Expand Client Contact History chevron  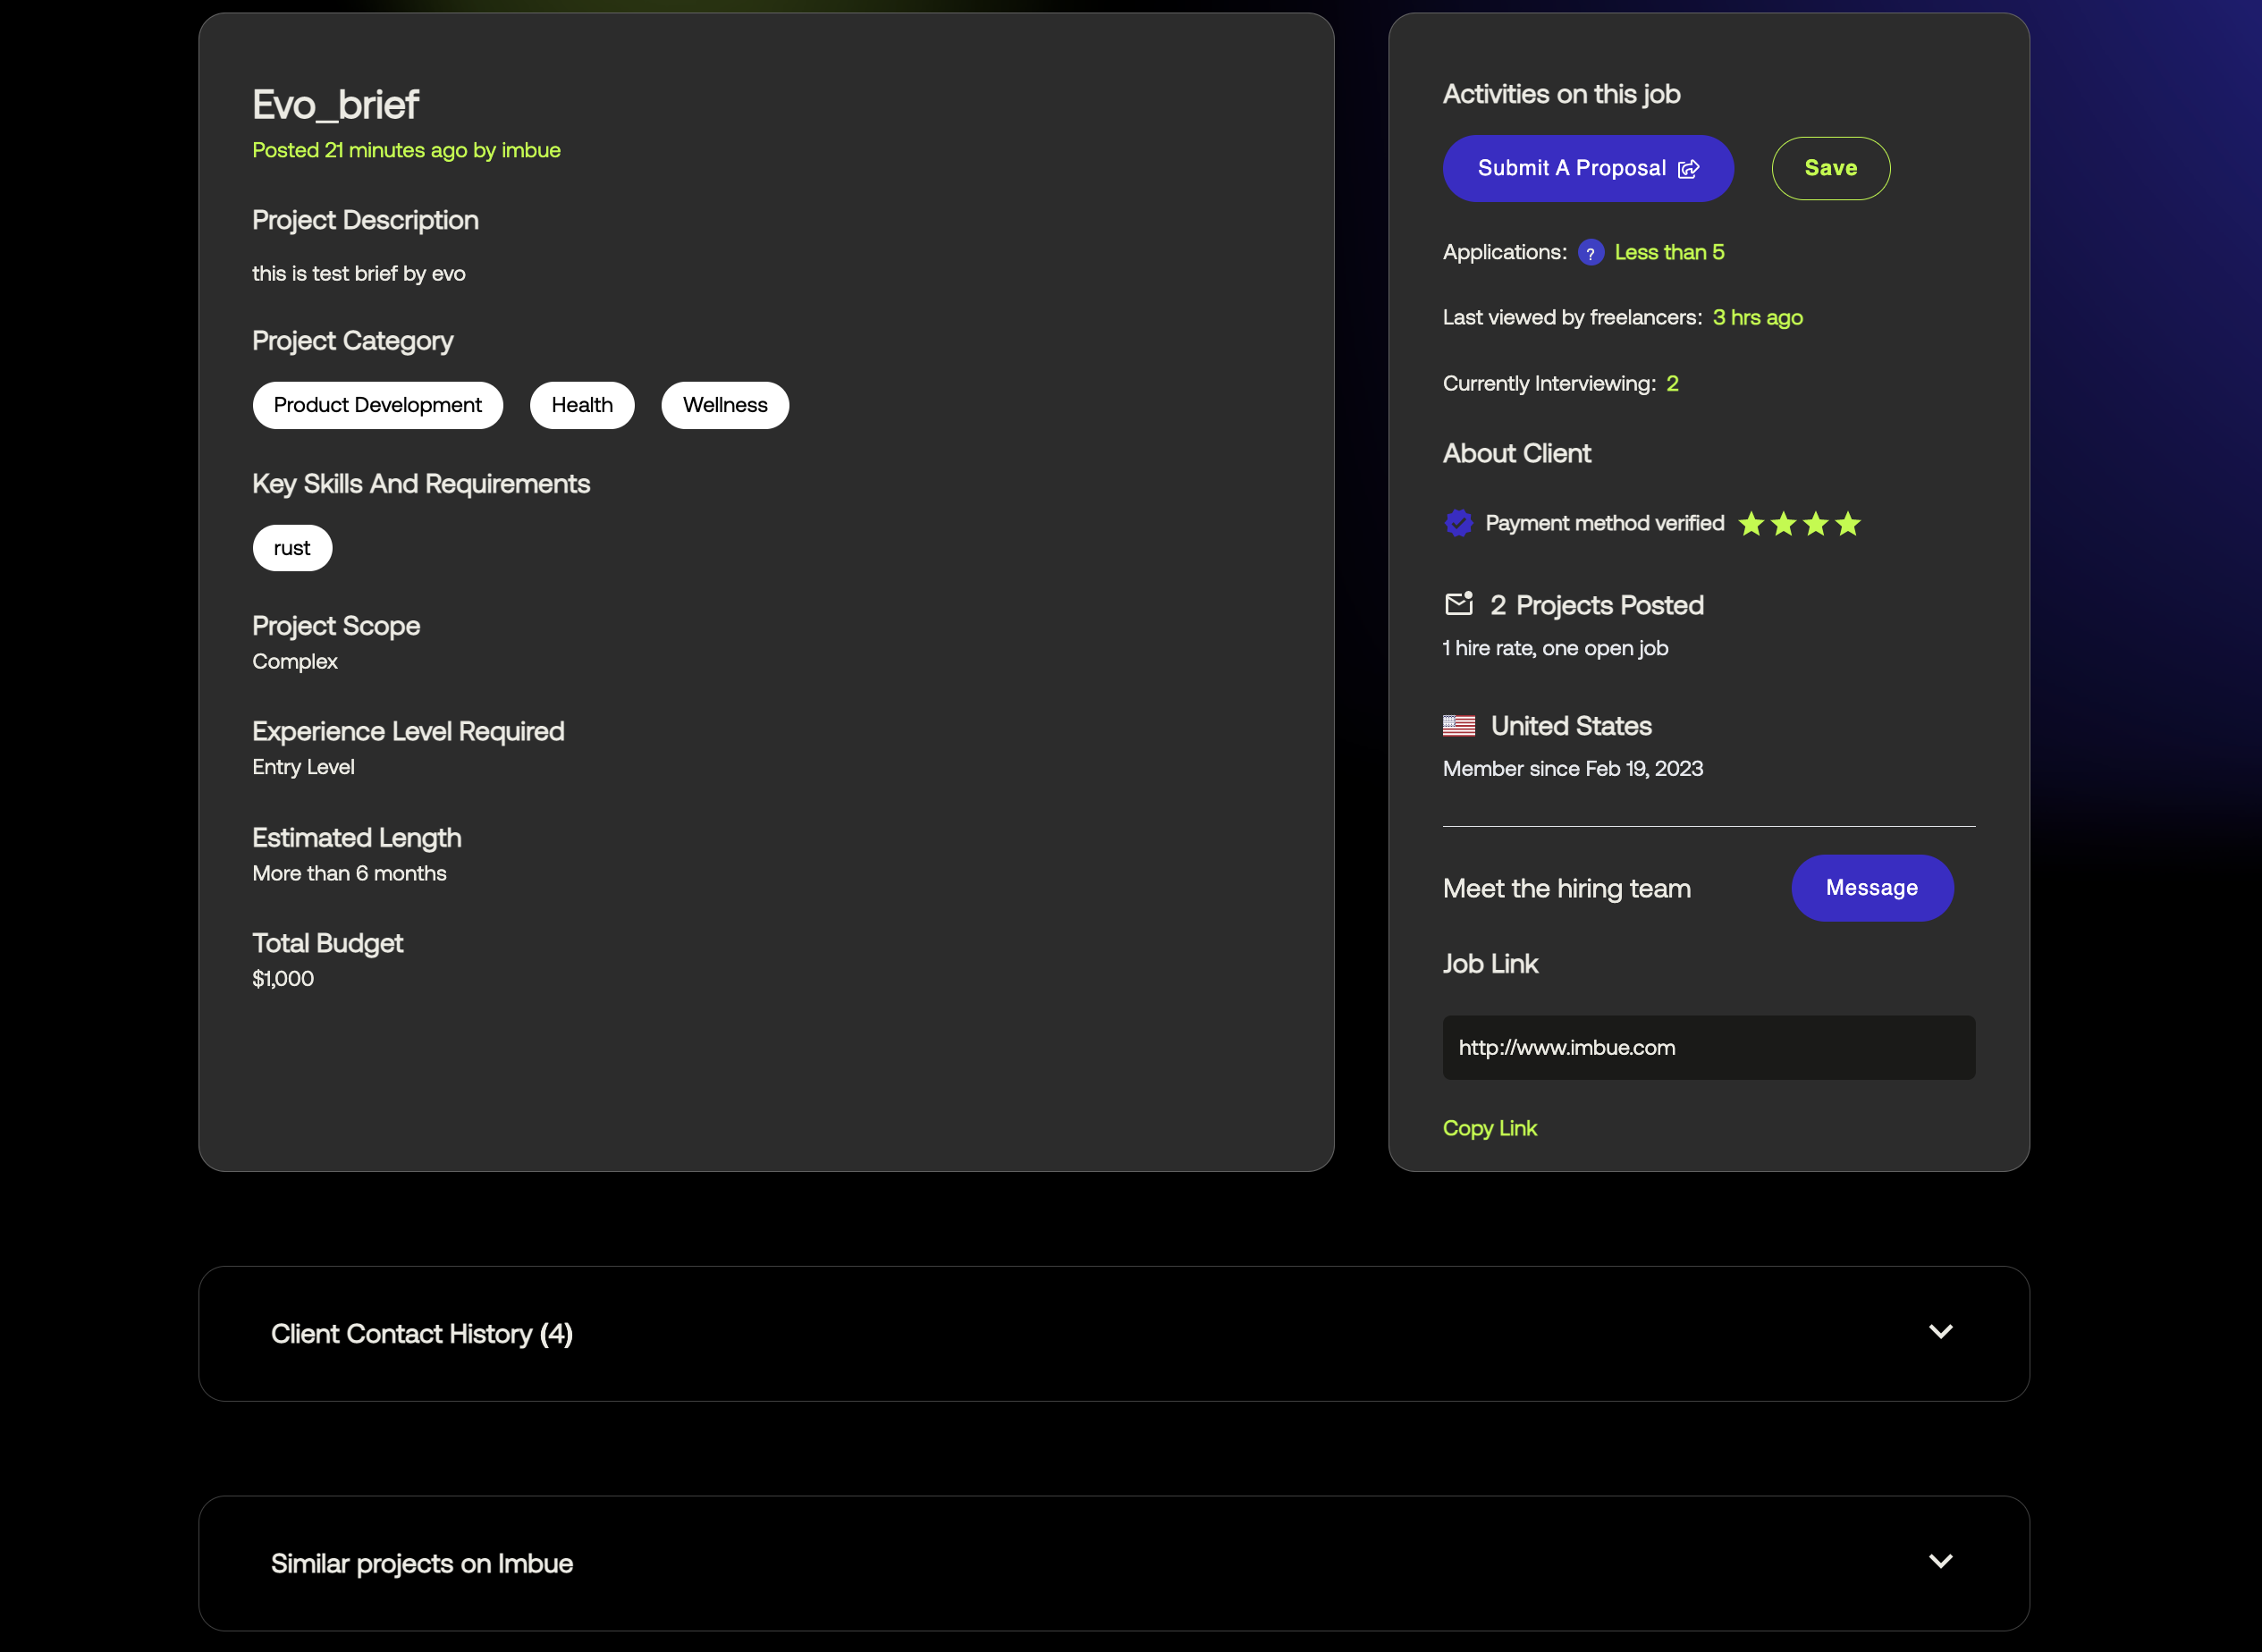1940,1332
